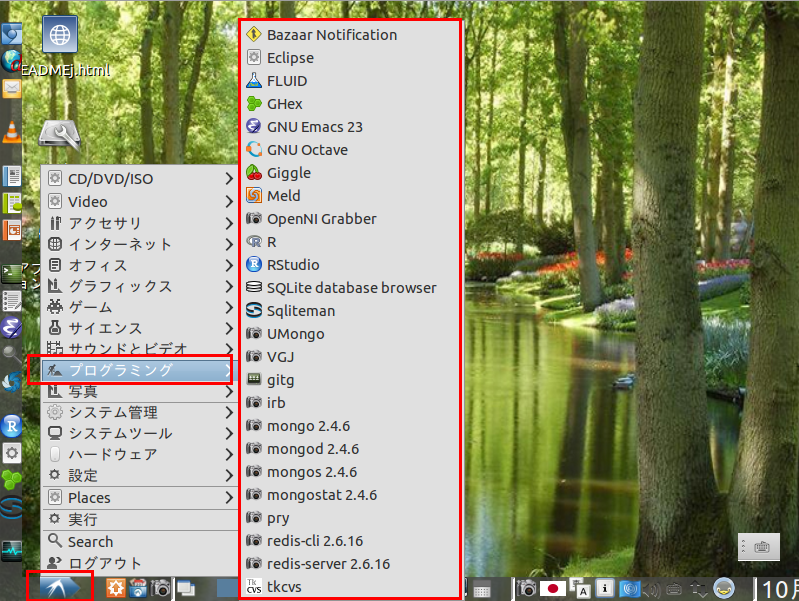Click the network arrows tray icon

(x=699, y=589)
